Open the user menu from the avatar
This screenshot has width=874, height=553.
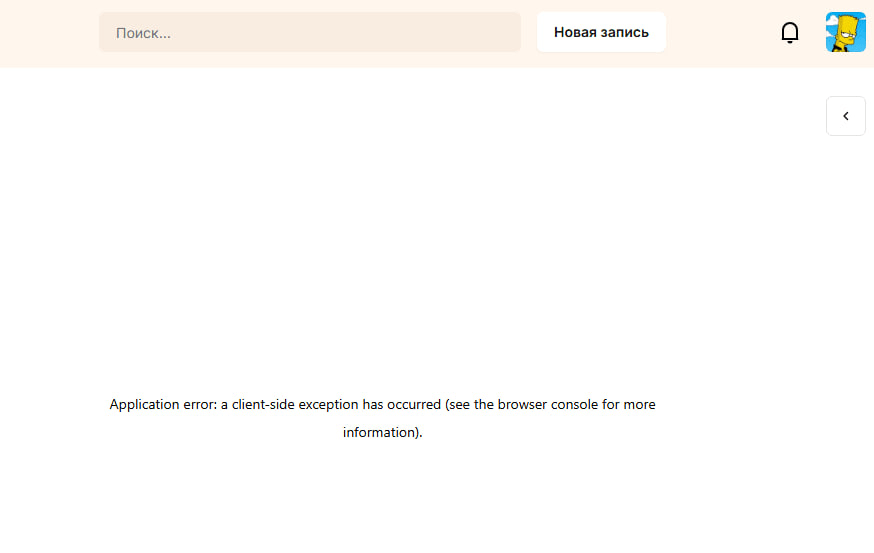click(x=846, y=32)
